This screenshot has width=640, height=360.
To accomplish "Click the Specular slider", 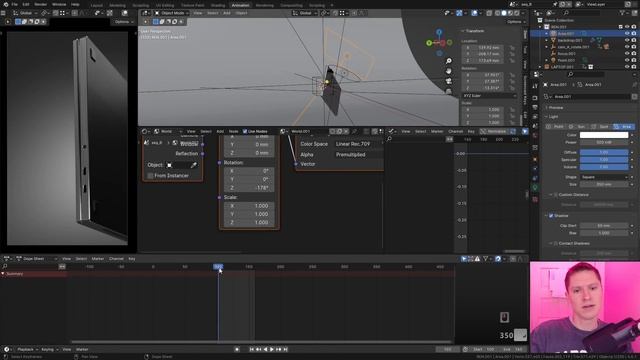I will coord(604,160).
